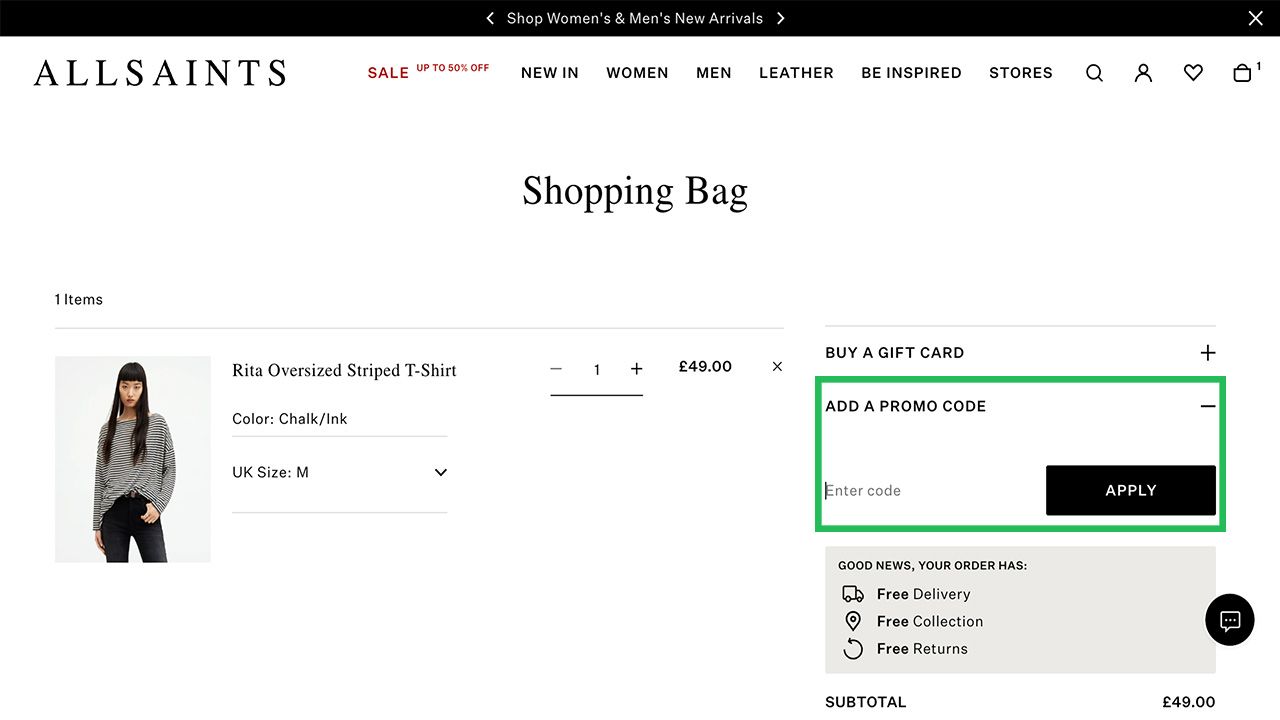The width and height of the screenshot is (1280, 720).
Task: Select the Shopping Bag heading
Action: [635, 191]
